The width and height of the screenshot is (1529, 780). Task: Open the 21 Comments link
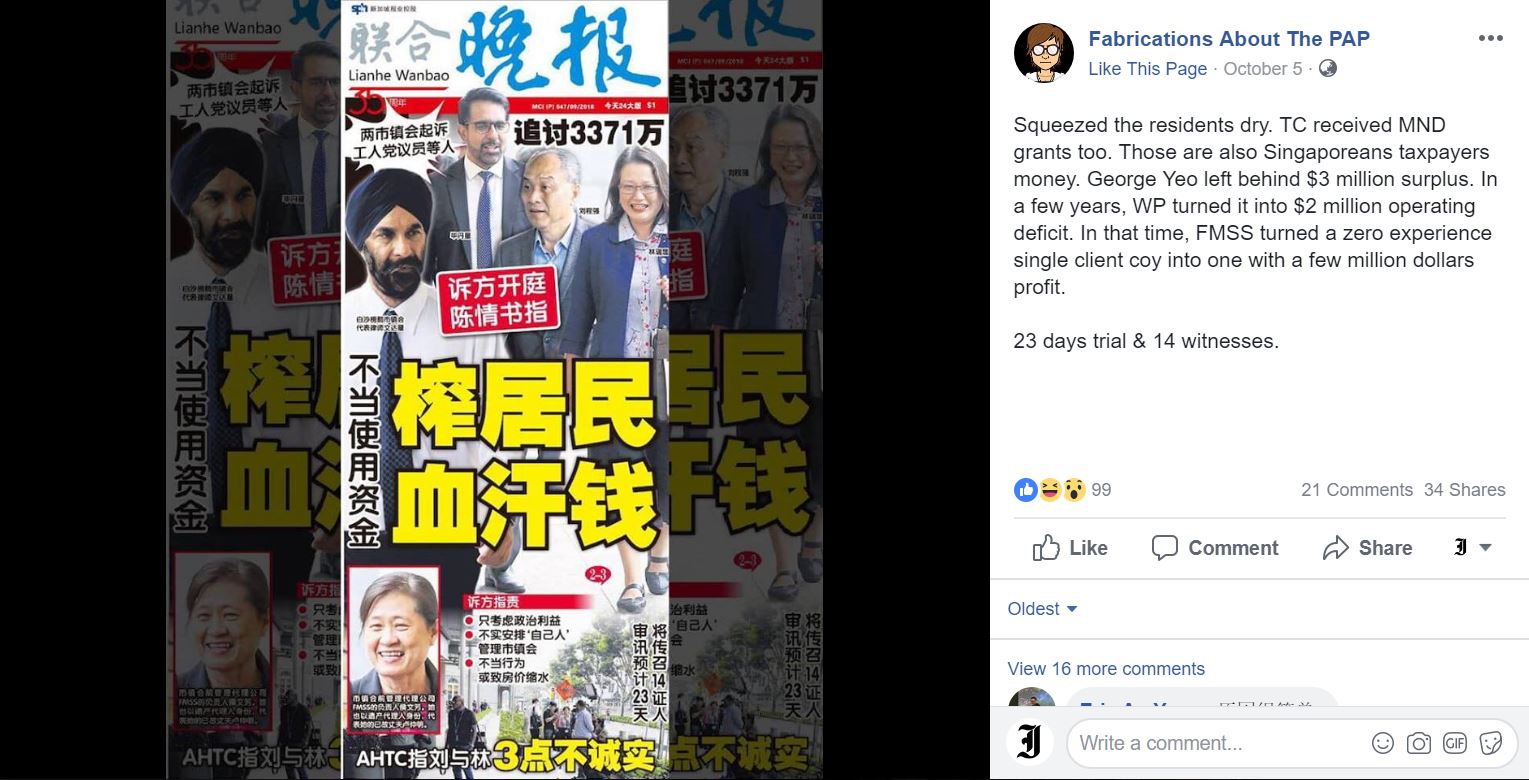tap(1357, 490)
